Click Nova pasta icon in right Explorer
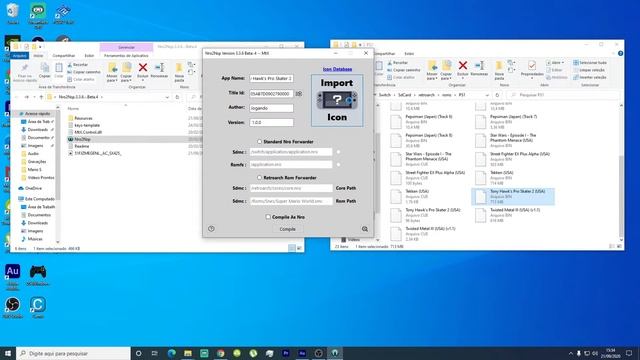 [499, 70]
